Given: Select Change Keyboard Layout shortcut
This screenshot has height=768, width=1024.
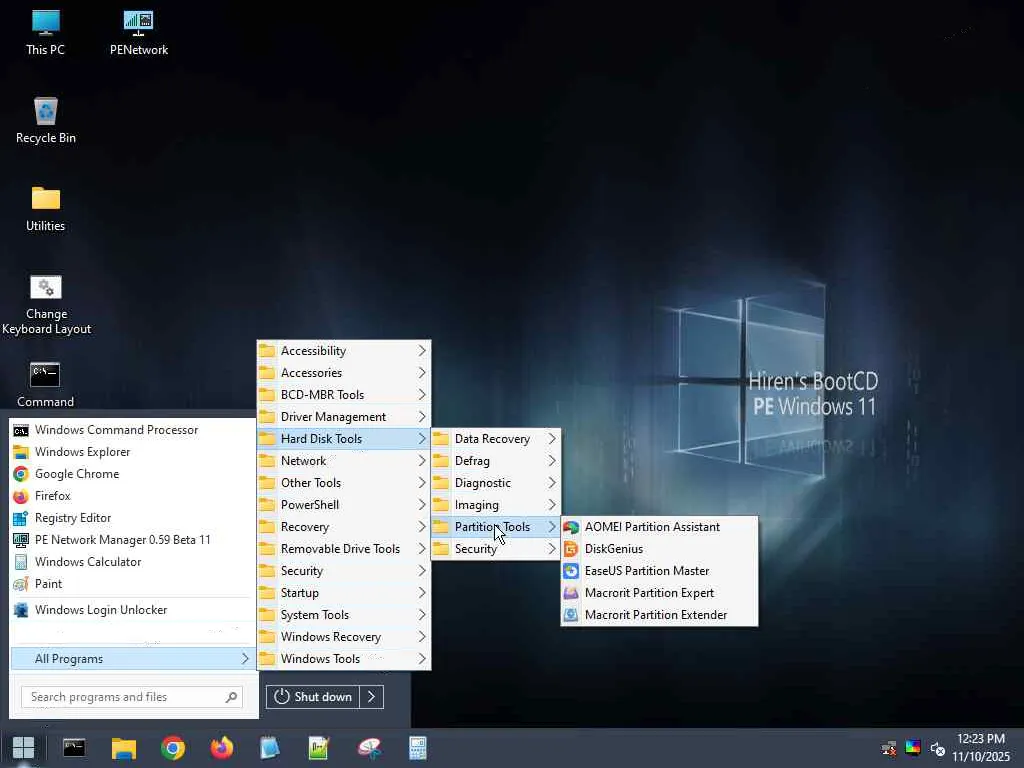Looking at the screenshot, I should (46, 305).
